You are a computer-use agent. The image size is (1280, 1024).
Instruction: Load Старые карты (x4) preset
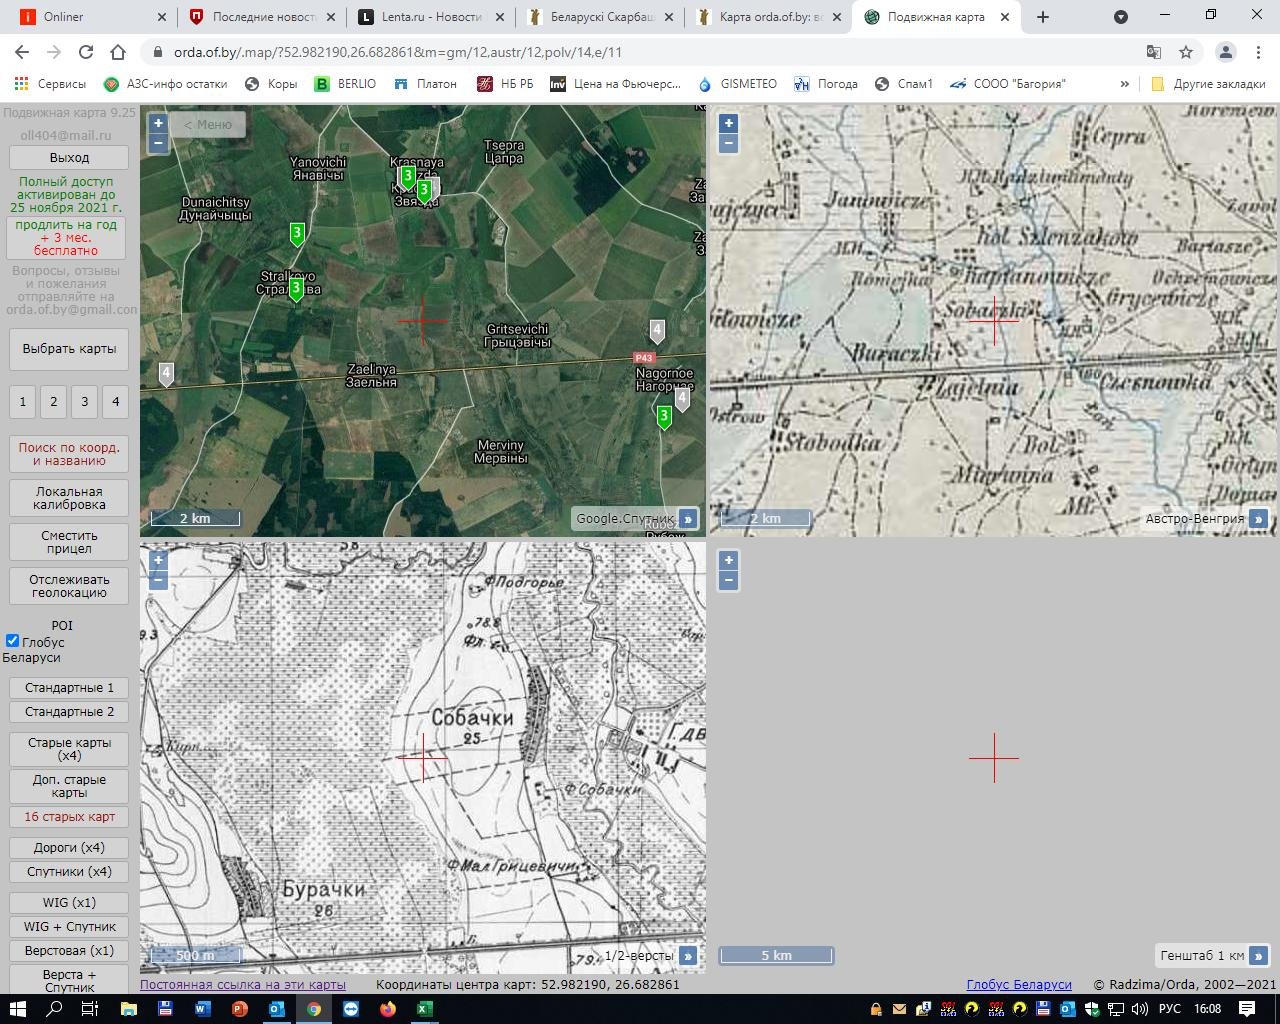(69, 749)
